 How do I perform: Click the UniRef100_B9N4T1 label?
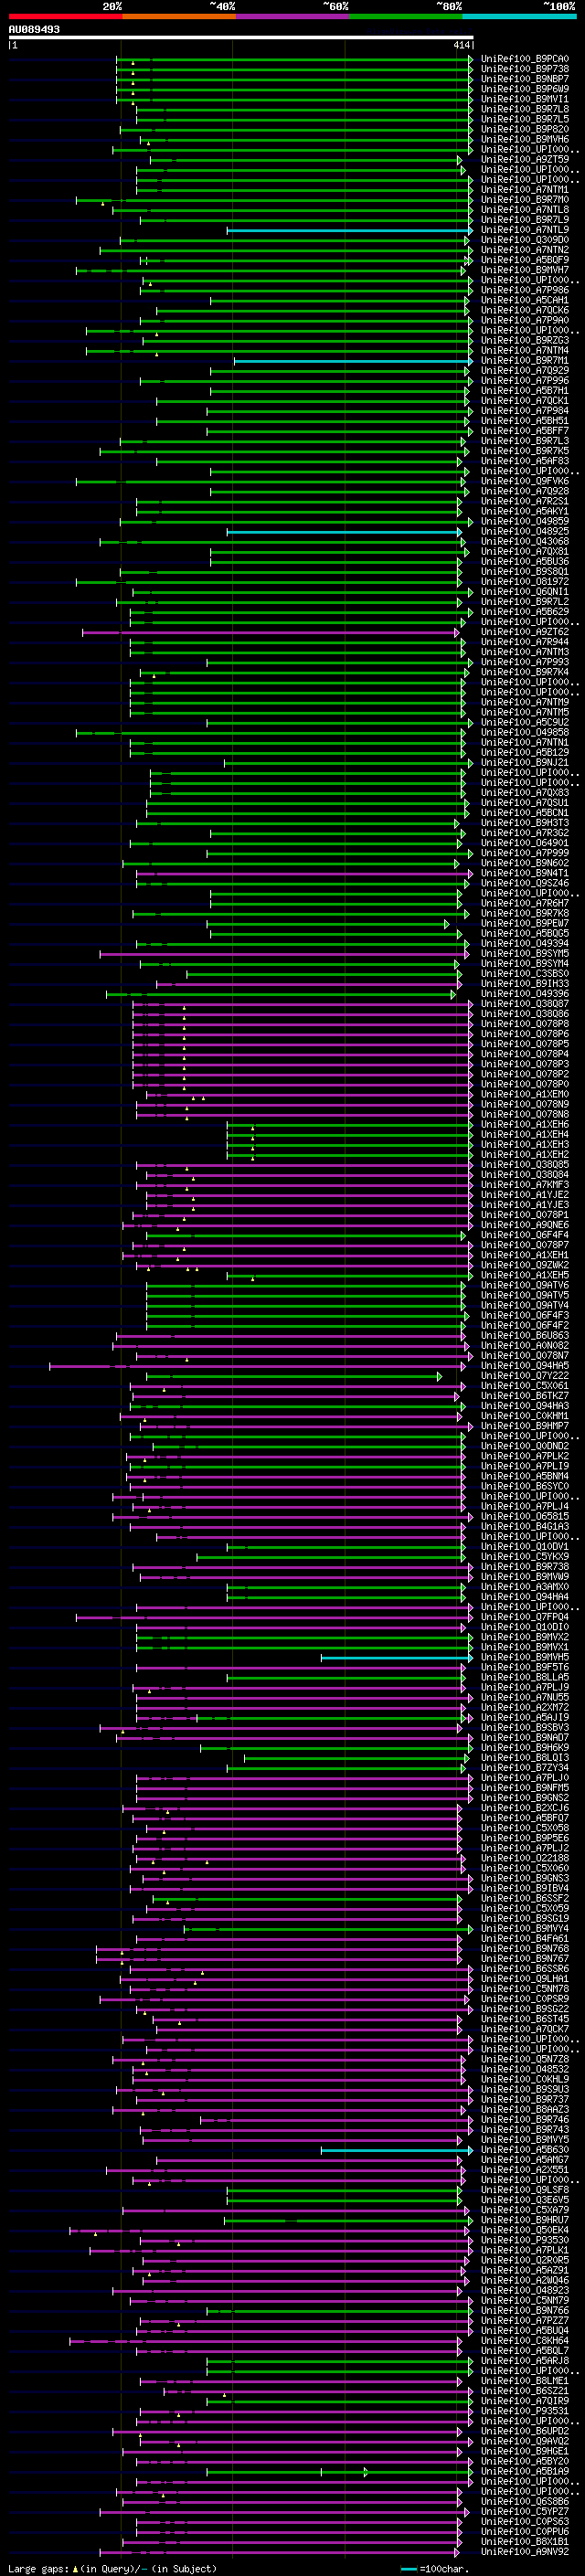pyautogui.click(x=524, y=873)
